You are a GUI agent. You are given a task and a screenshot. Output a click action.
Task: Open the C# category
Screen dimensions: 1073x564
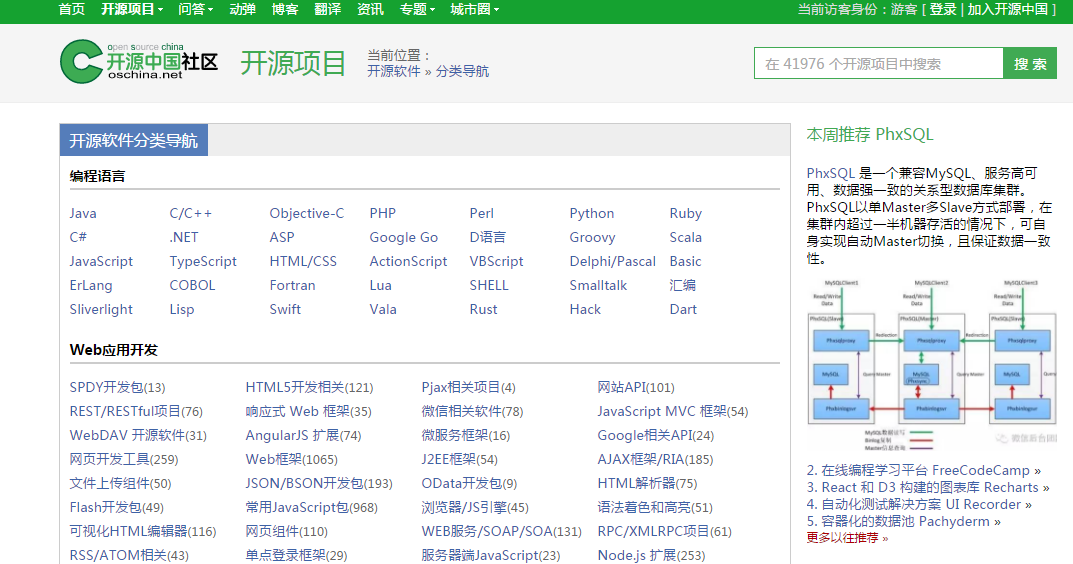[x=78, y=238]
